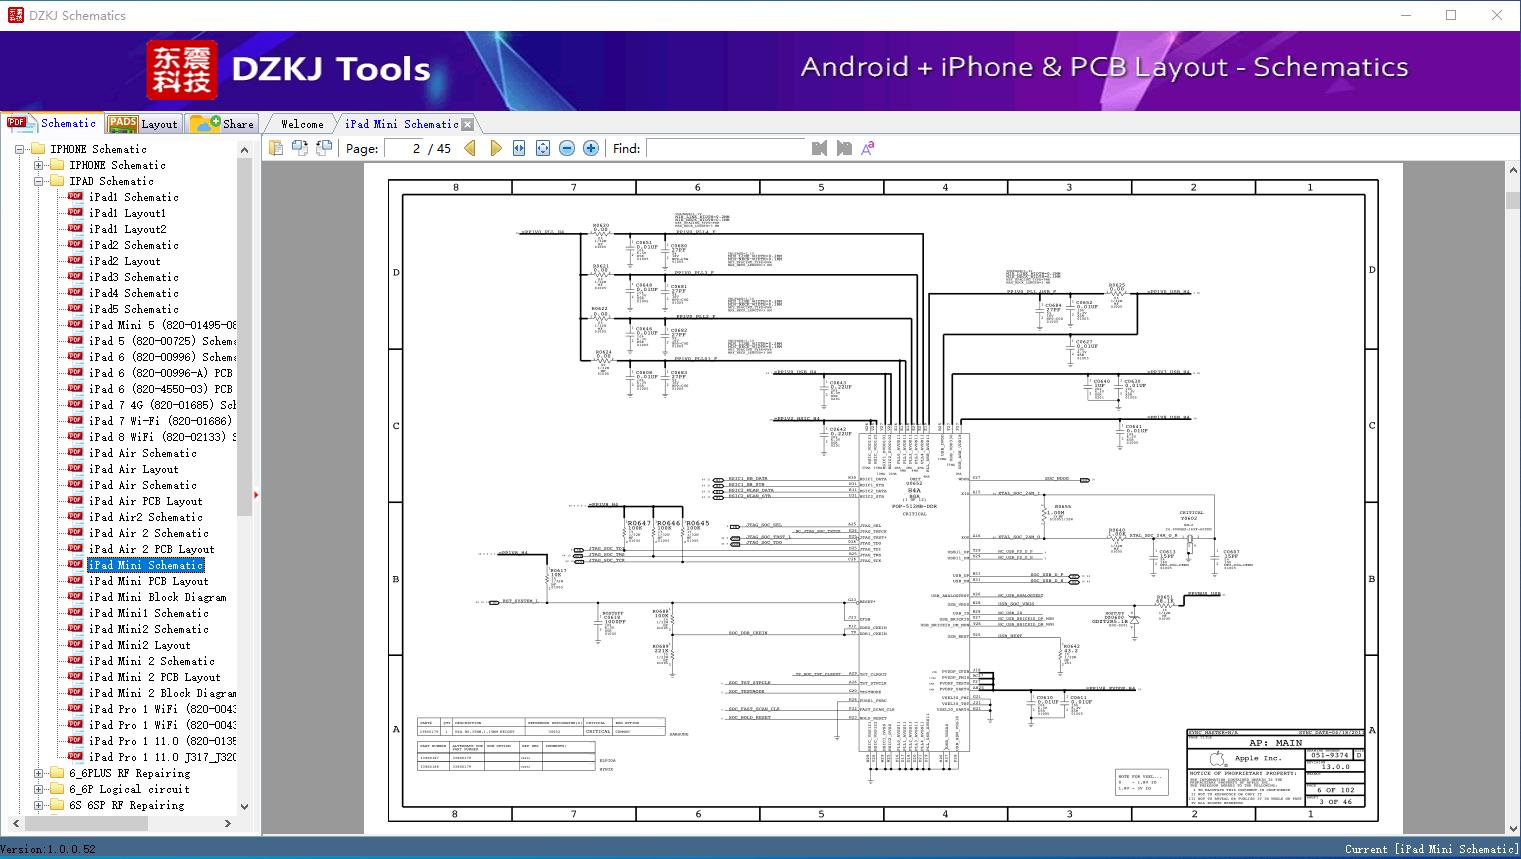Viewport: 1521px width, 859px height.
Task: Click the fit page icon
Action: pos(543,148)
